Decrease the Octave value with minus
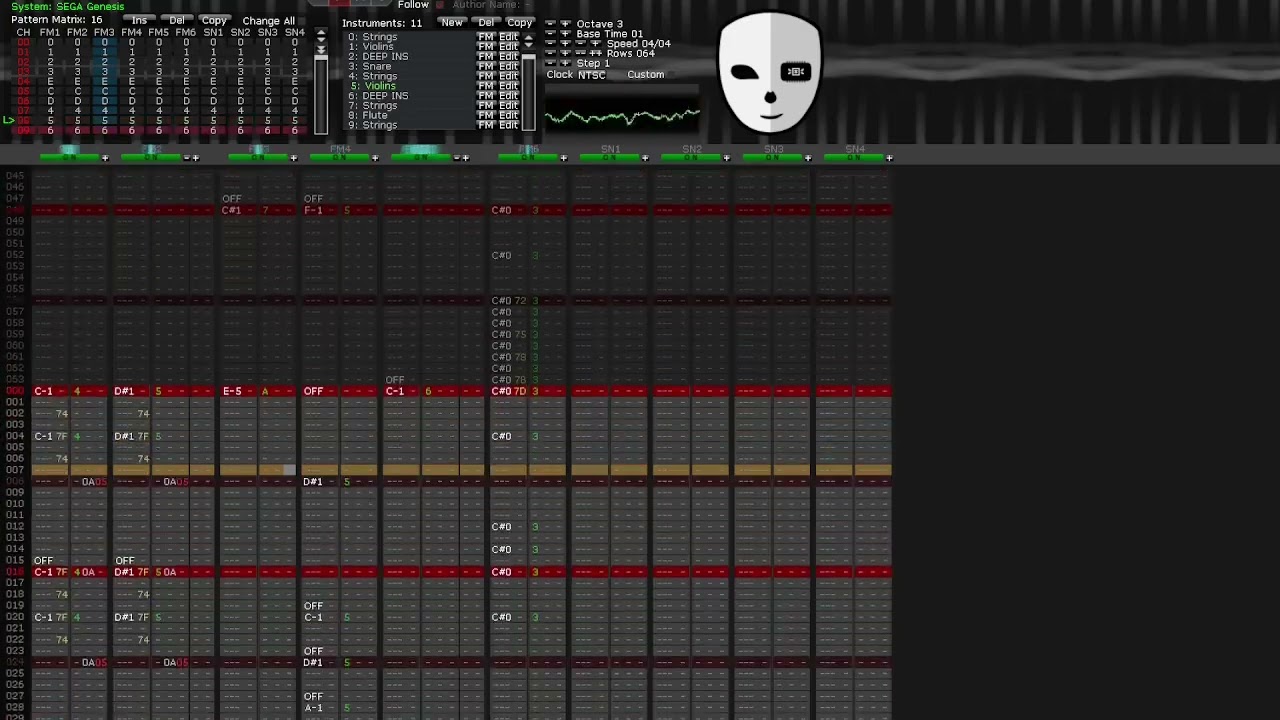This screenshot has height=720, width=1280. click(x=550, y=24)
